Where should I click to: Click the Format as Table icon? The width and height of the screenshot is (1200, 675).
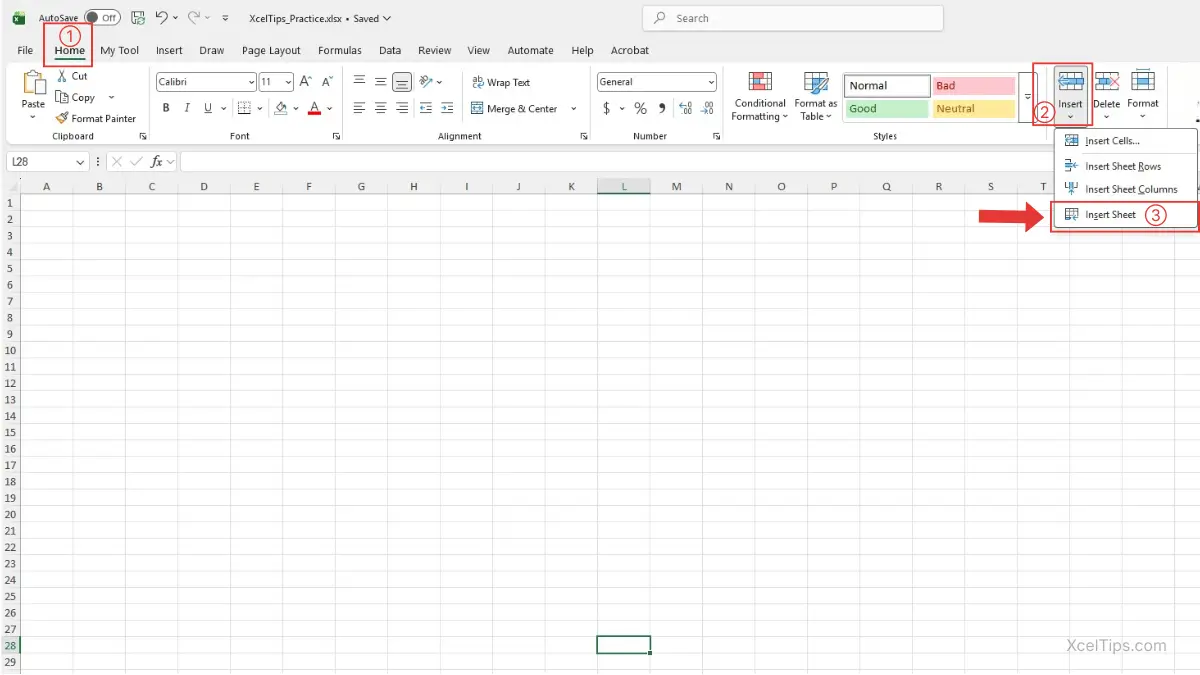tap(816, 97)
